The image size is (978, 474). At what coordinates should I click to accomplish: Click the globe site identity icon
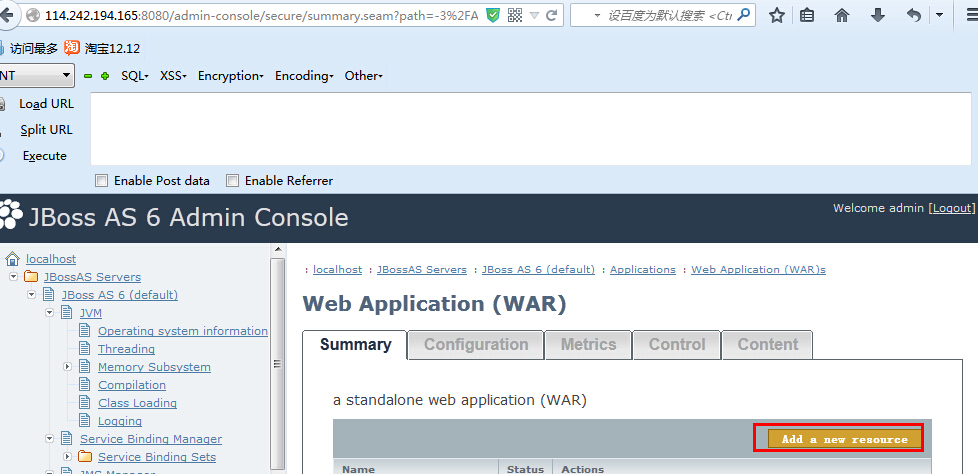pyautogui.click(x=31, y=16)
